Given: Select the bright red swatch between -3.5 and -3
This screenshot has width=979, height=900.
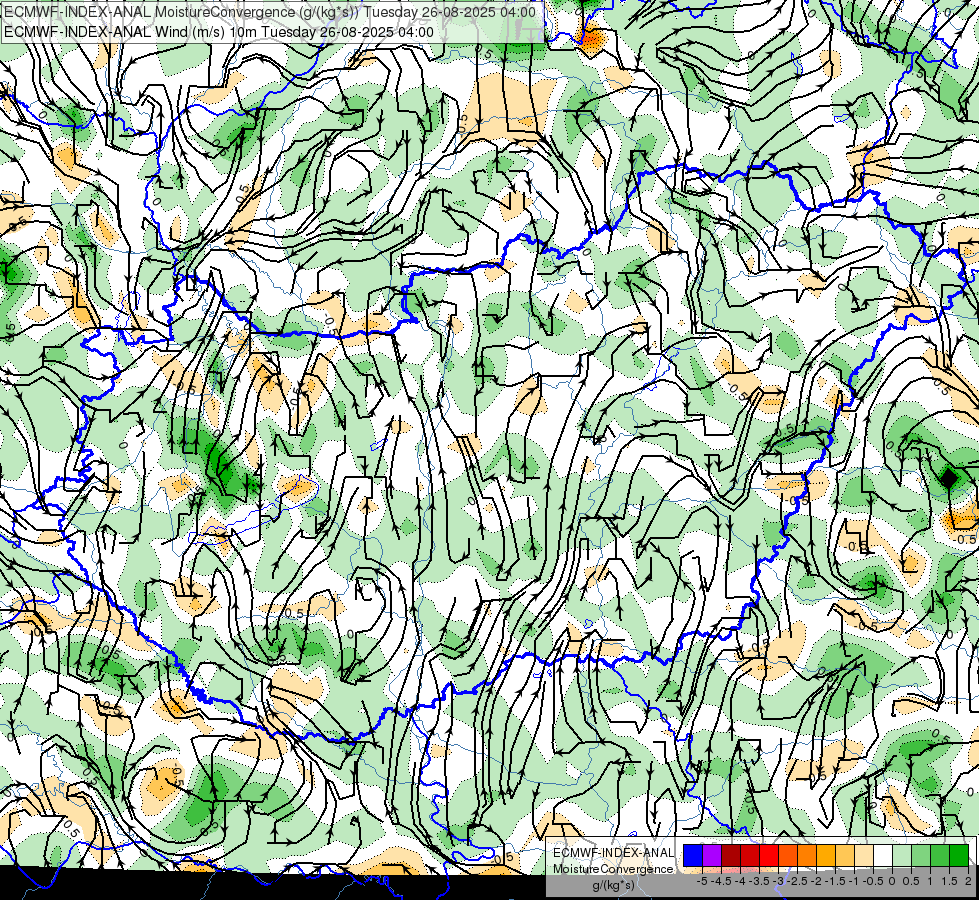Looking at the screenshot, I should (x=769, y=856).
